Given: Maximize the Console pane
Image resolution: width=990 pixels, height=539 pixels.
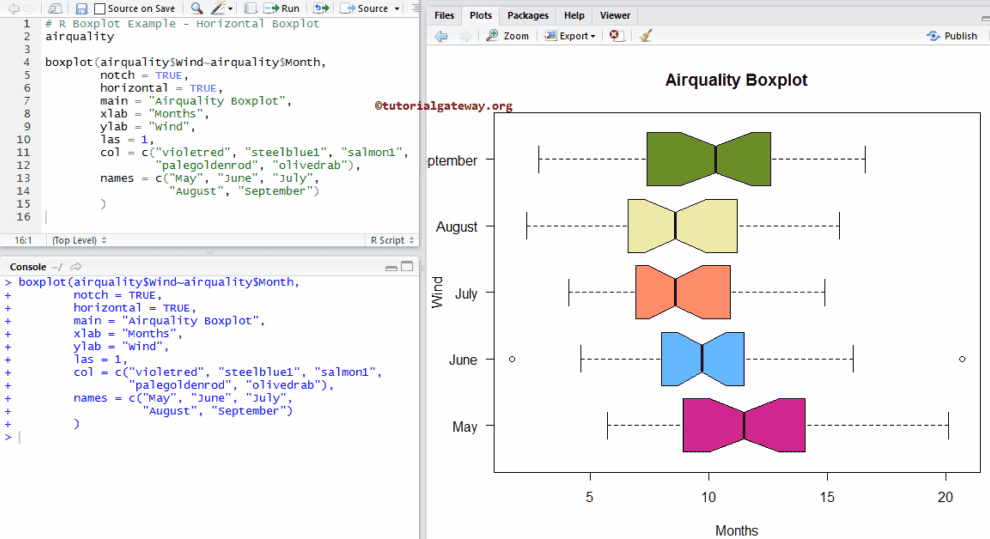Looking at the screenshot, I should 407,266.
